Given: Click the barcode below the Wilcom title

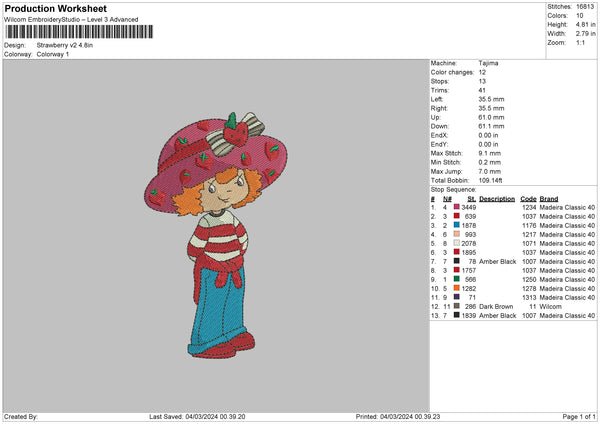Looking at the screenshot, I should 79,32.
